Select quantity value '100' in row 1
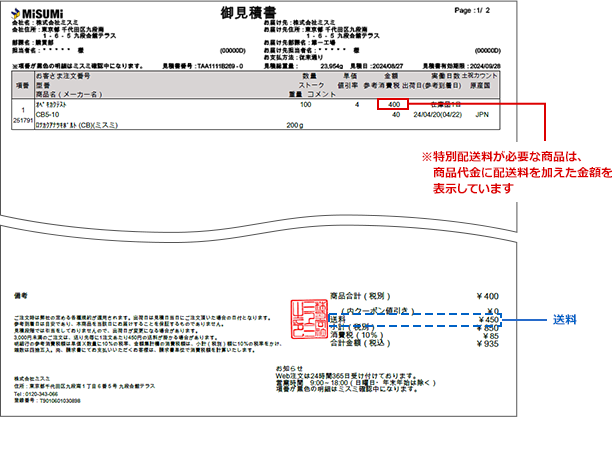The width and height of the screenshot is (612, 467). click(306, 104)
